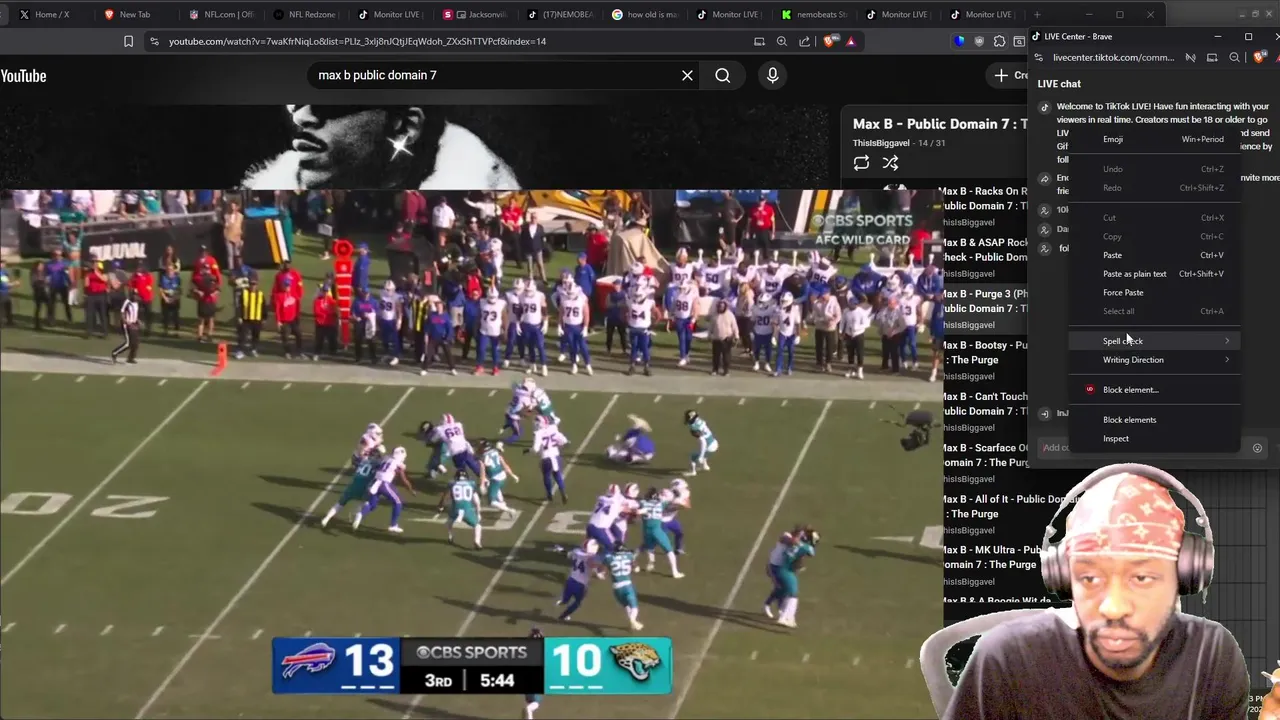The width and height of the screenshot is (1280, 720).
Task: Play 'Max B & ASAP Rock' playlist item
Action: coord(983,257)
